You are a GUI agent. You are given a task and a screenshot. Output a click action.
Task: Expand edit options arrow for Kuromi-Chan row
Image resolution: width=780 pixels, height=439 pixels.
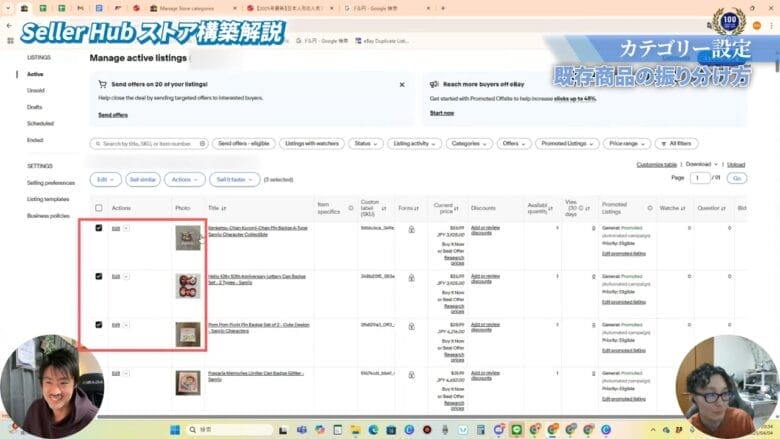[x=126, y=228]
